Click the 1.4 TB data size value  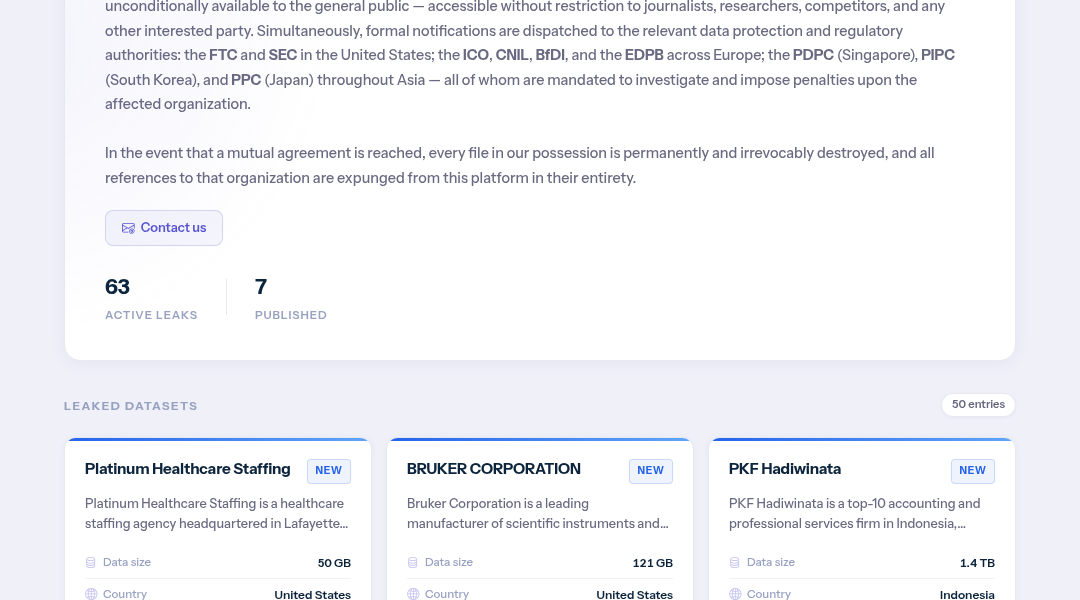(977, 563)
